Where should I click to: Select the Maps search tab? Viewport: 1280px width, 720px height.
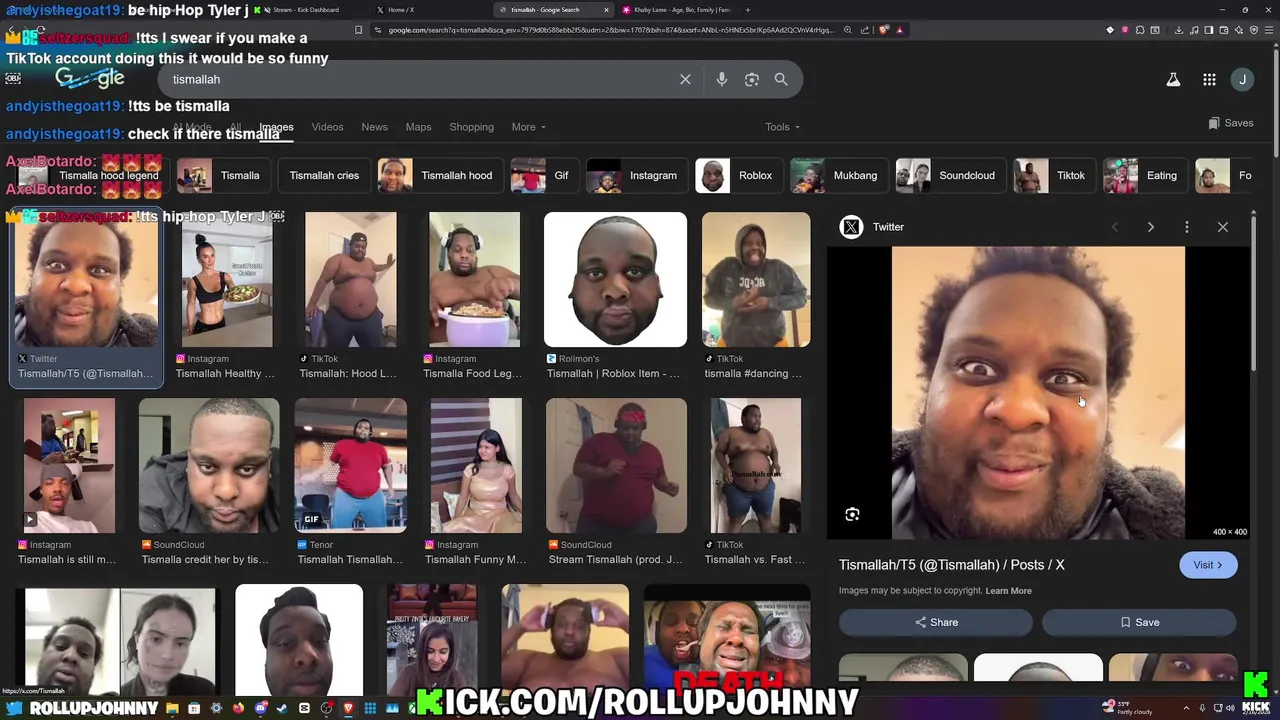pyautogui.click(x=418, y=127)
